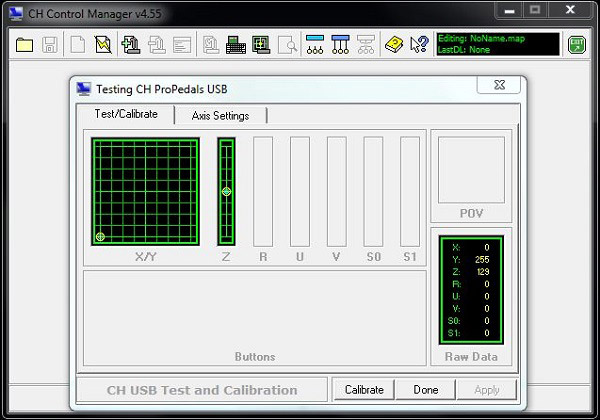Viewport: 600px width, 420px height.
Task: Click the greyed CMS editor window icon
Action: click(x=182, y=45)
